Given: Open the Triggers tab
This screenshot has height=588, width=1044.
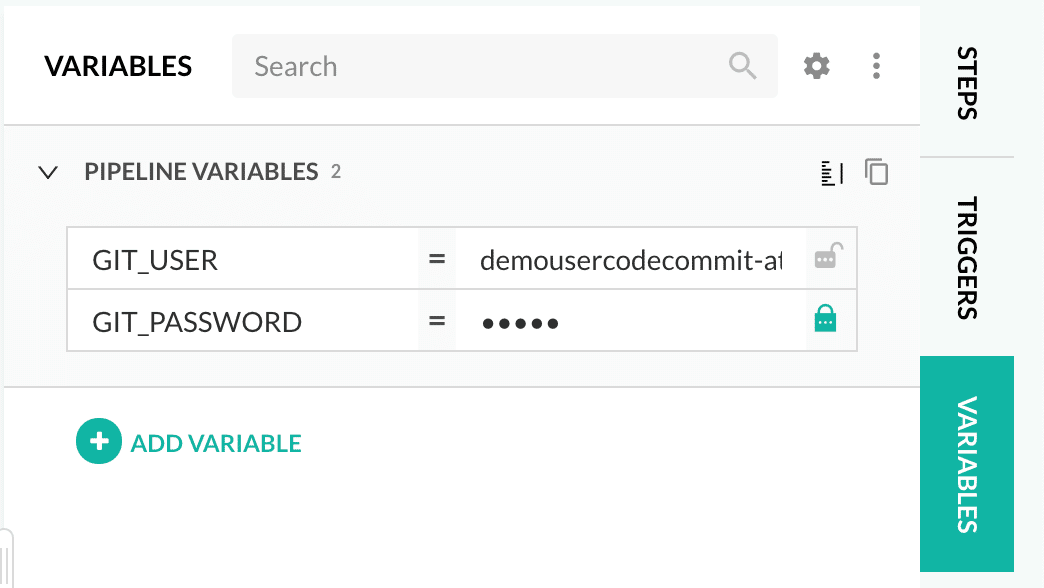Looking at the screenshot, I should pos(966,257).
